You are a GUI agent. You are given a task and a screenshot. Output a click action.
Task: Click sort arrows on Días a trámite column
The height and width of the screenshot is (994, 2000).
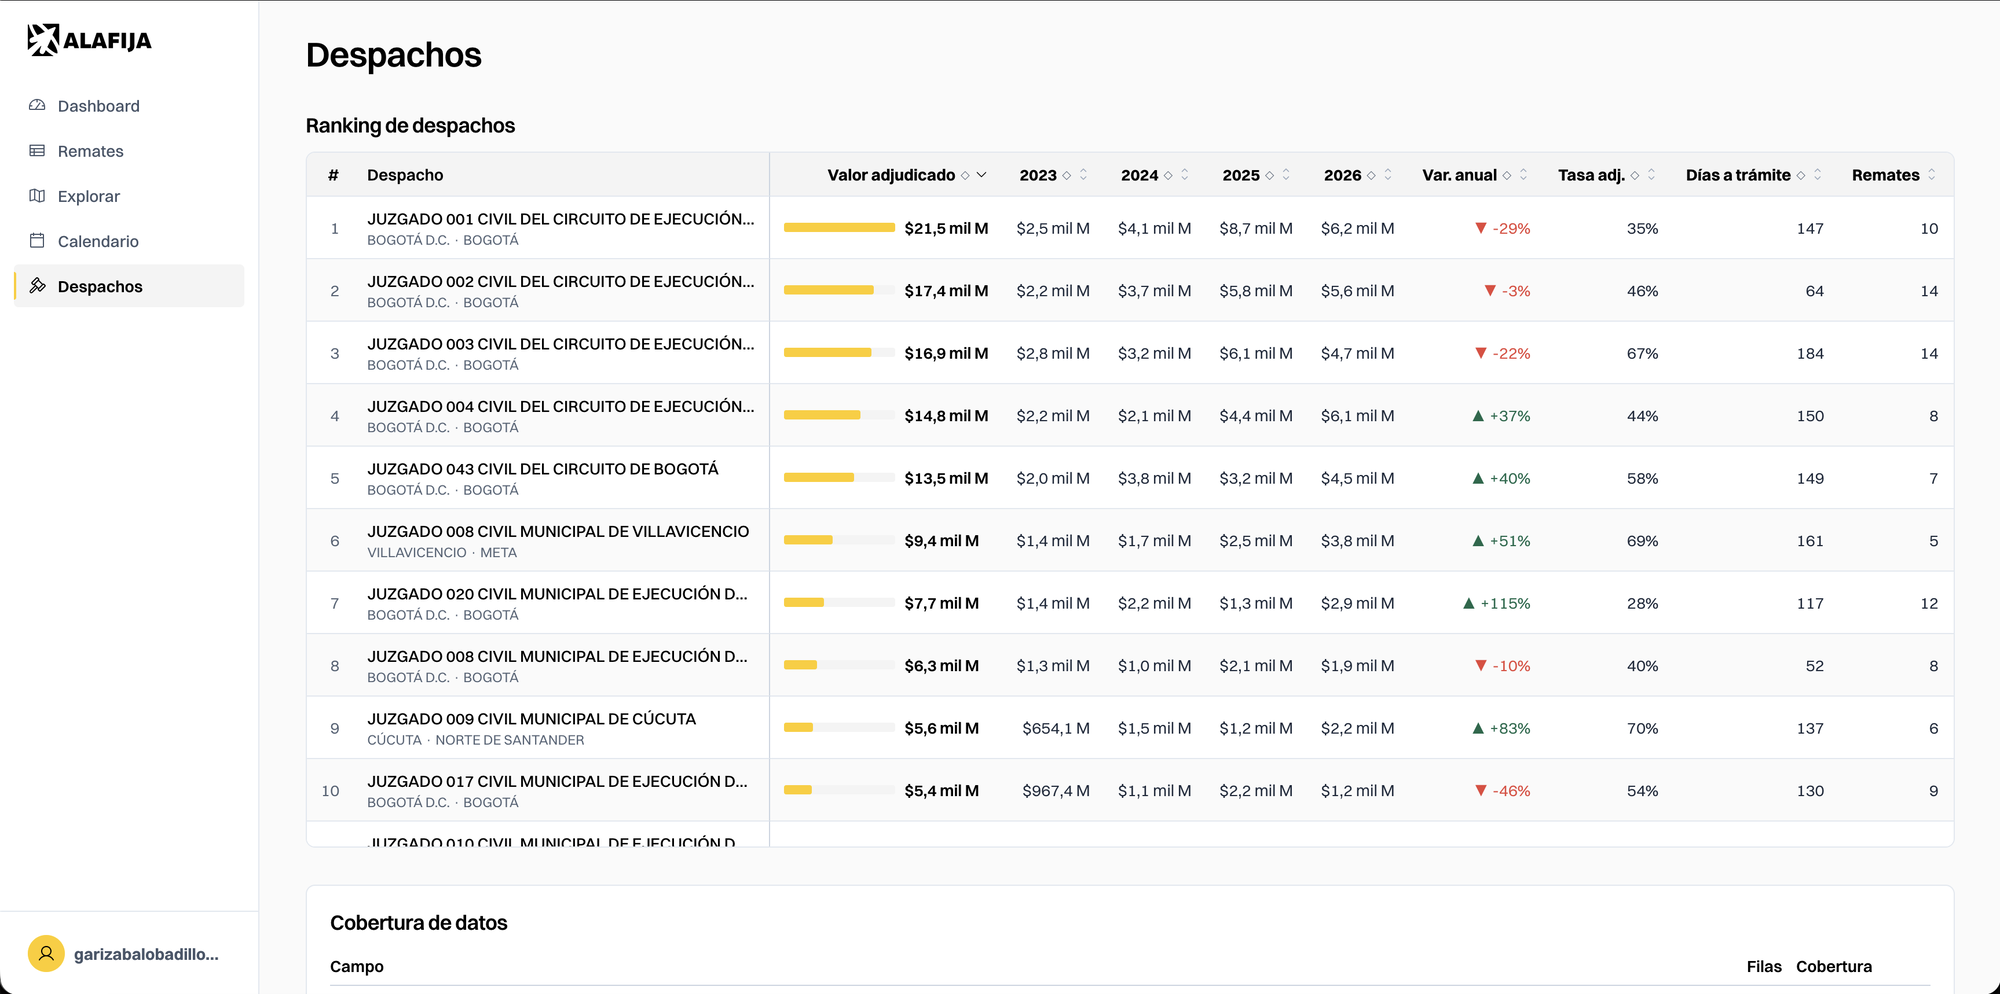(x=1817, y=175)
